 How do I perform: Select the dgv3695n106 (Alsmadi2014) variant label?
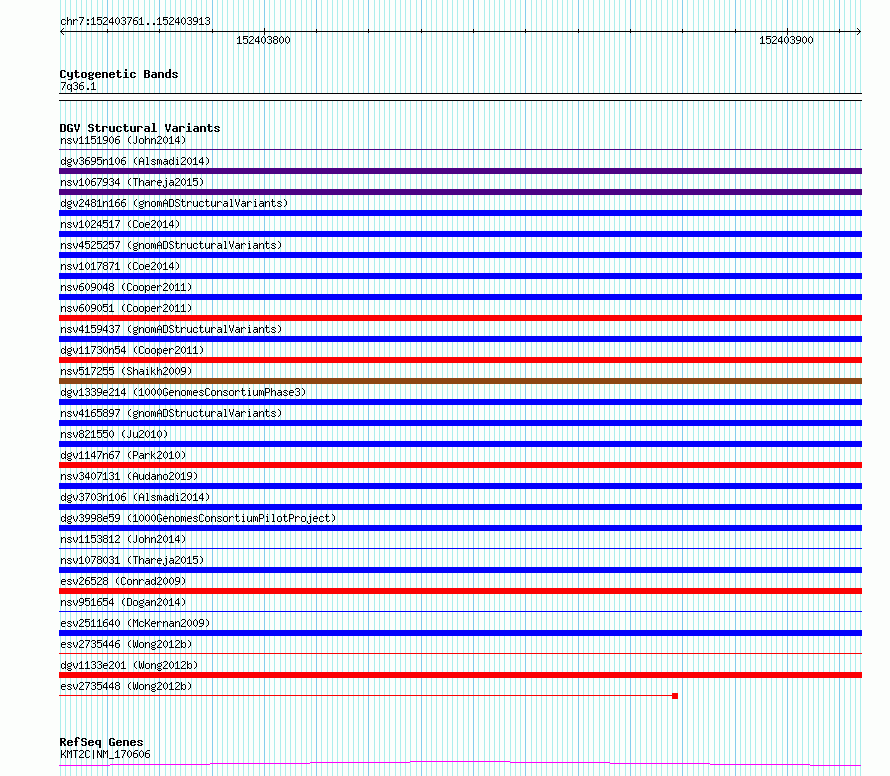pyautogui.click(x=135, y=161)
